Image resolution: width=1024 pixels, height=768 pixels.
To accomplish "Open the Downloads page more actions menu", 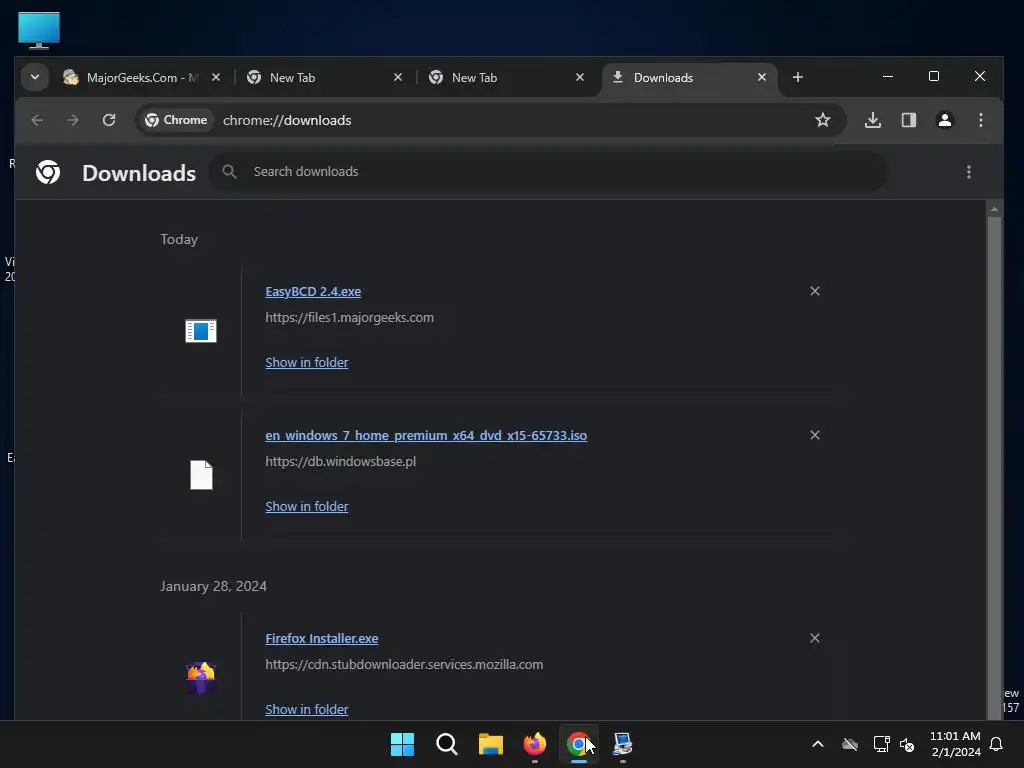I will click(x=968, y=172).
